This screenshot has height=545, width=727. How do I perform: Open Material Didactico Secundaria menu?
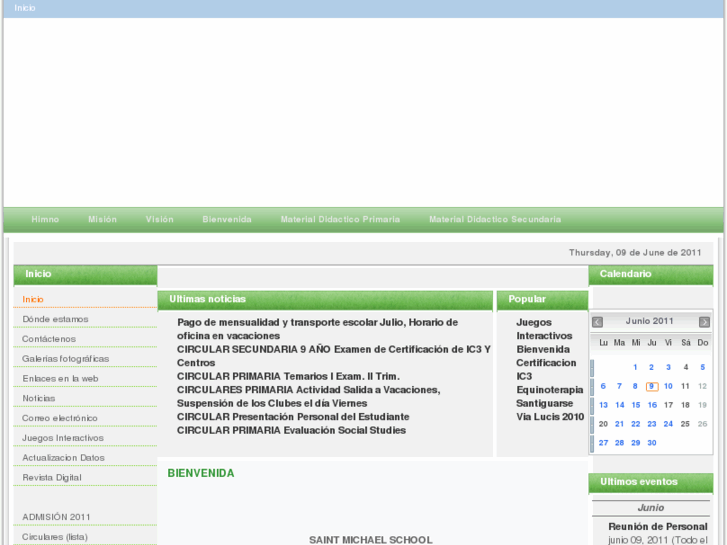tap(495, 219)
